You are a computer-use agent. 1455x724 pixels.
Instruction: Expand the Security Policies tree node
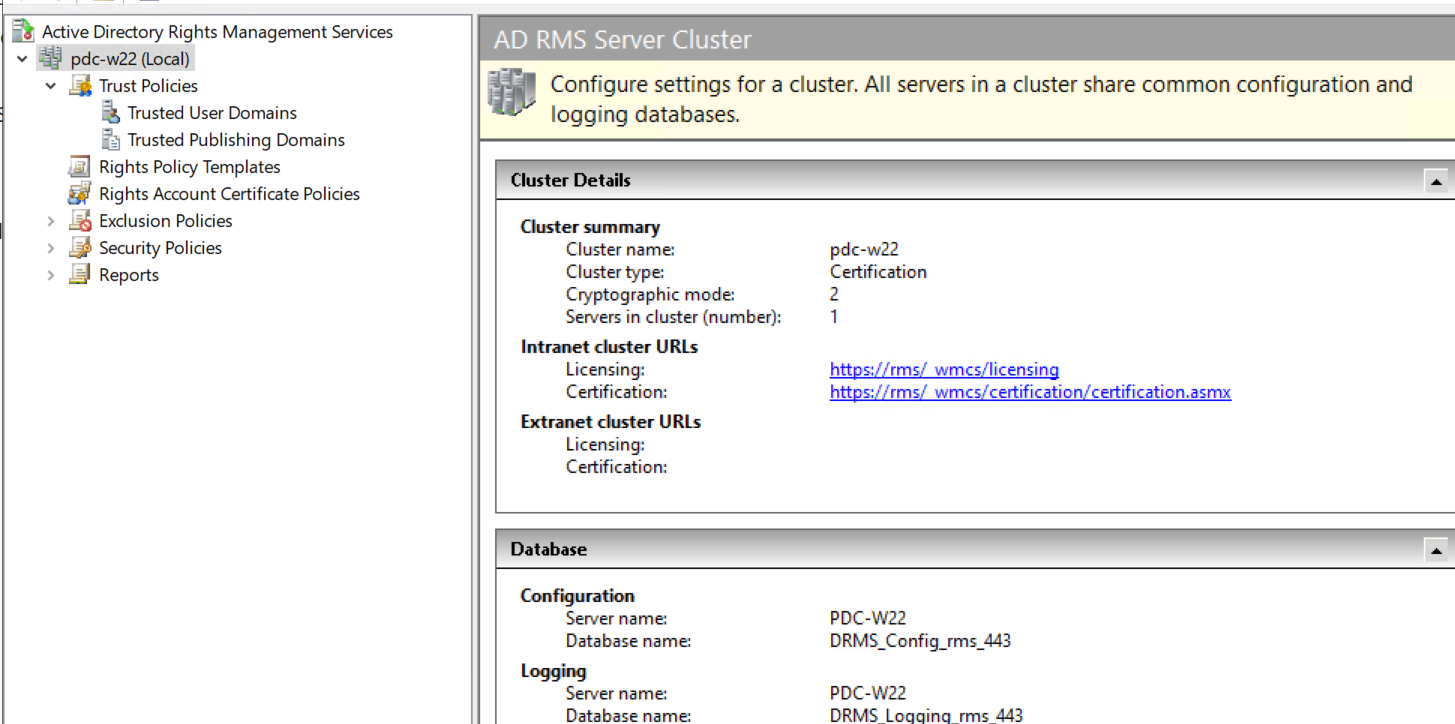click(51, 248)
